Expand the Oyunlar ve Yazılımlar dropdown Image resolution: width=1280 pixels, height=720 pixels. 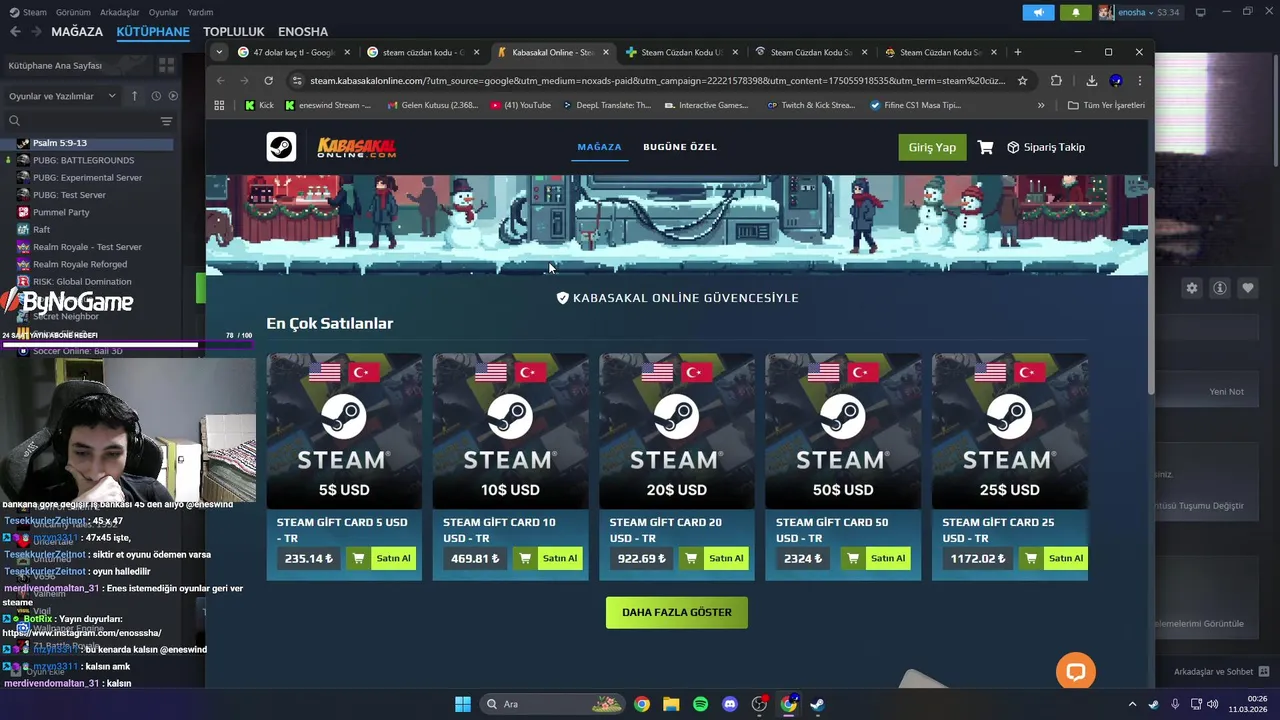click(64, 96)
